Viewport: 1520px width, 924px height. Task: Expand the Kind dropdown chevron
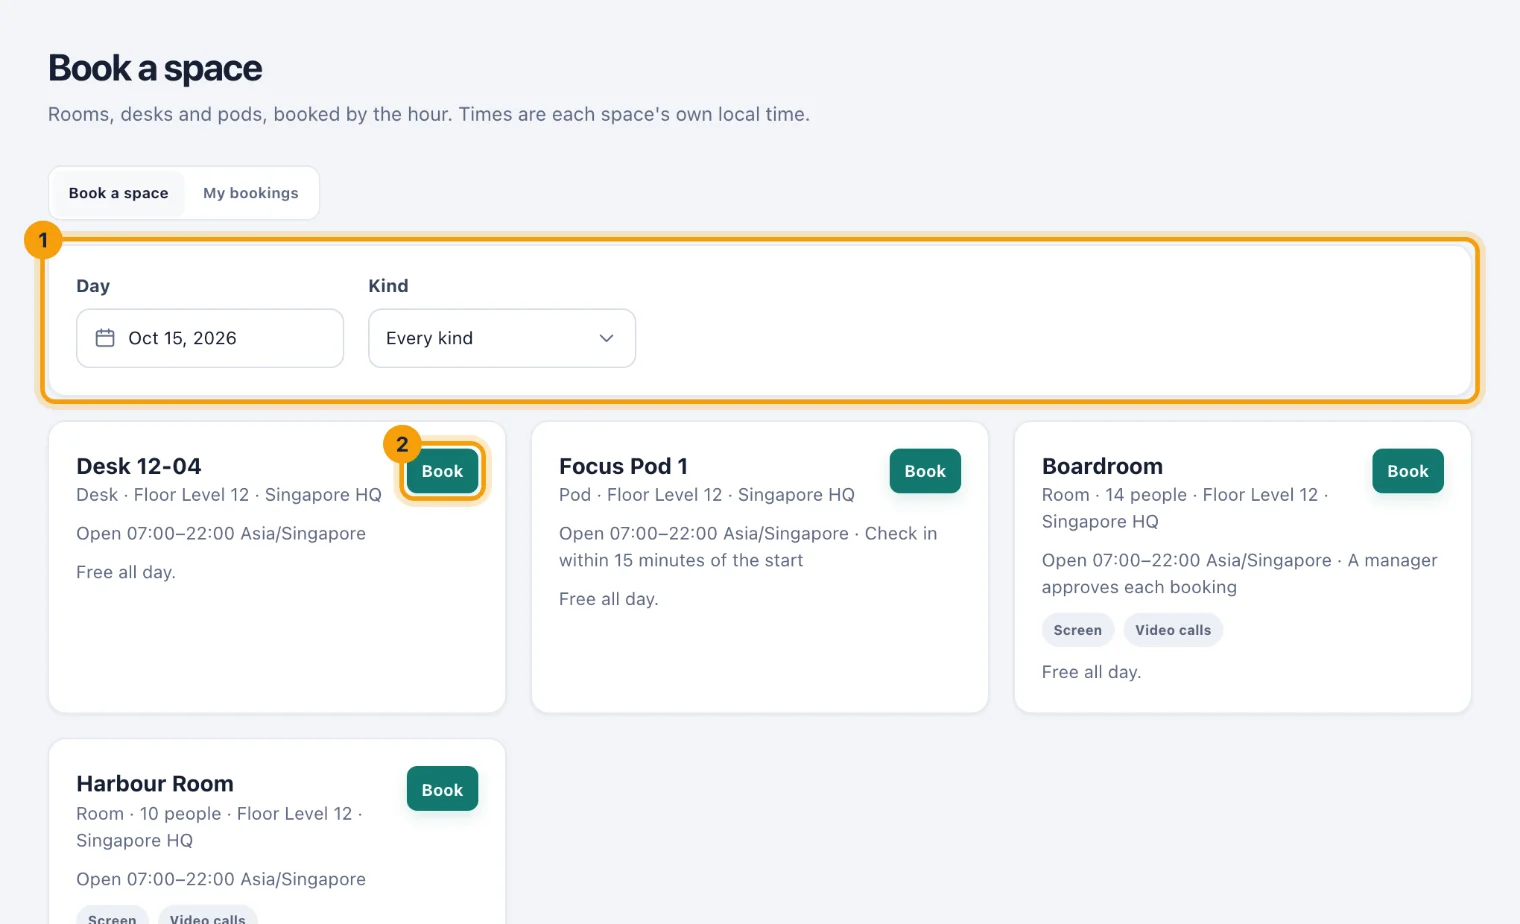click(606, 338)
